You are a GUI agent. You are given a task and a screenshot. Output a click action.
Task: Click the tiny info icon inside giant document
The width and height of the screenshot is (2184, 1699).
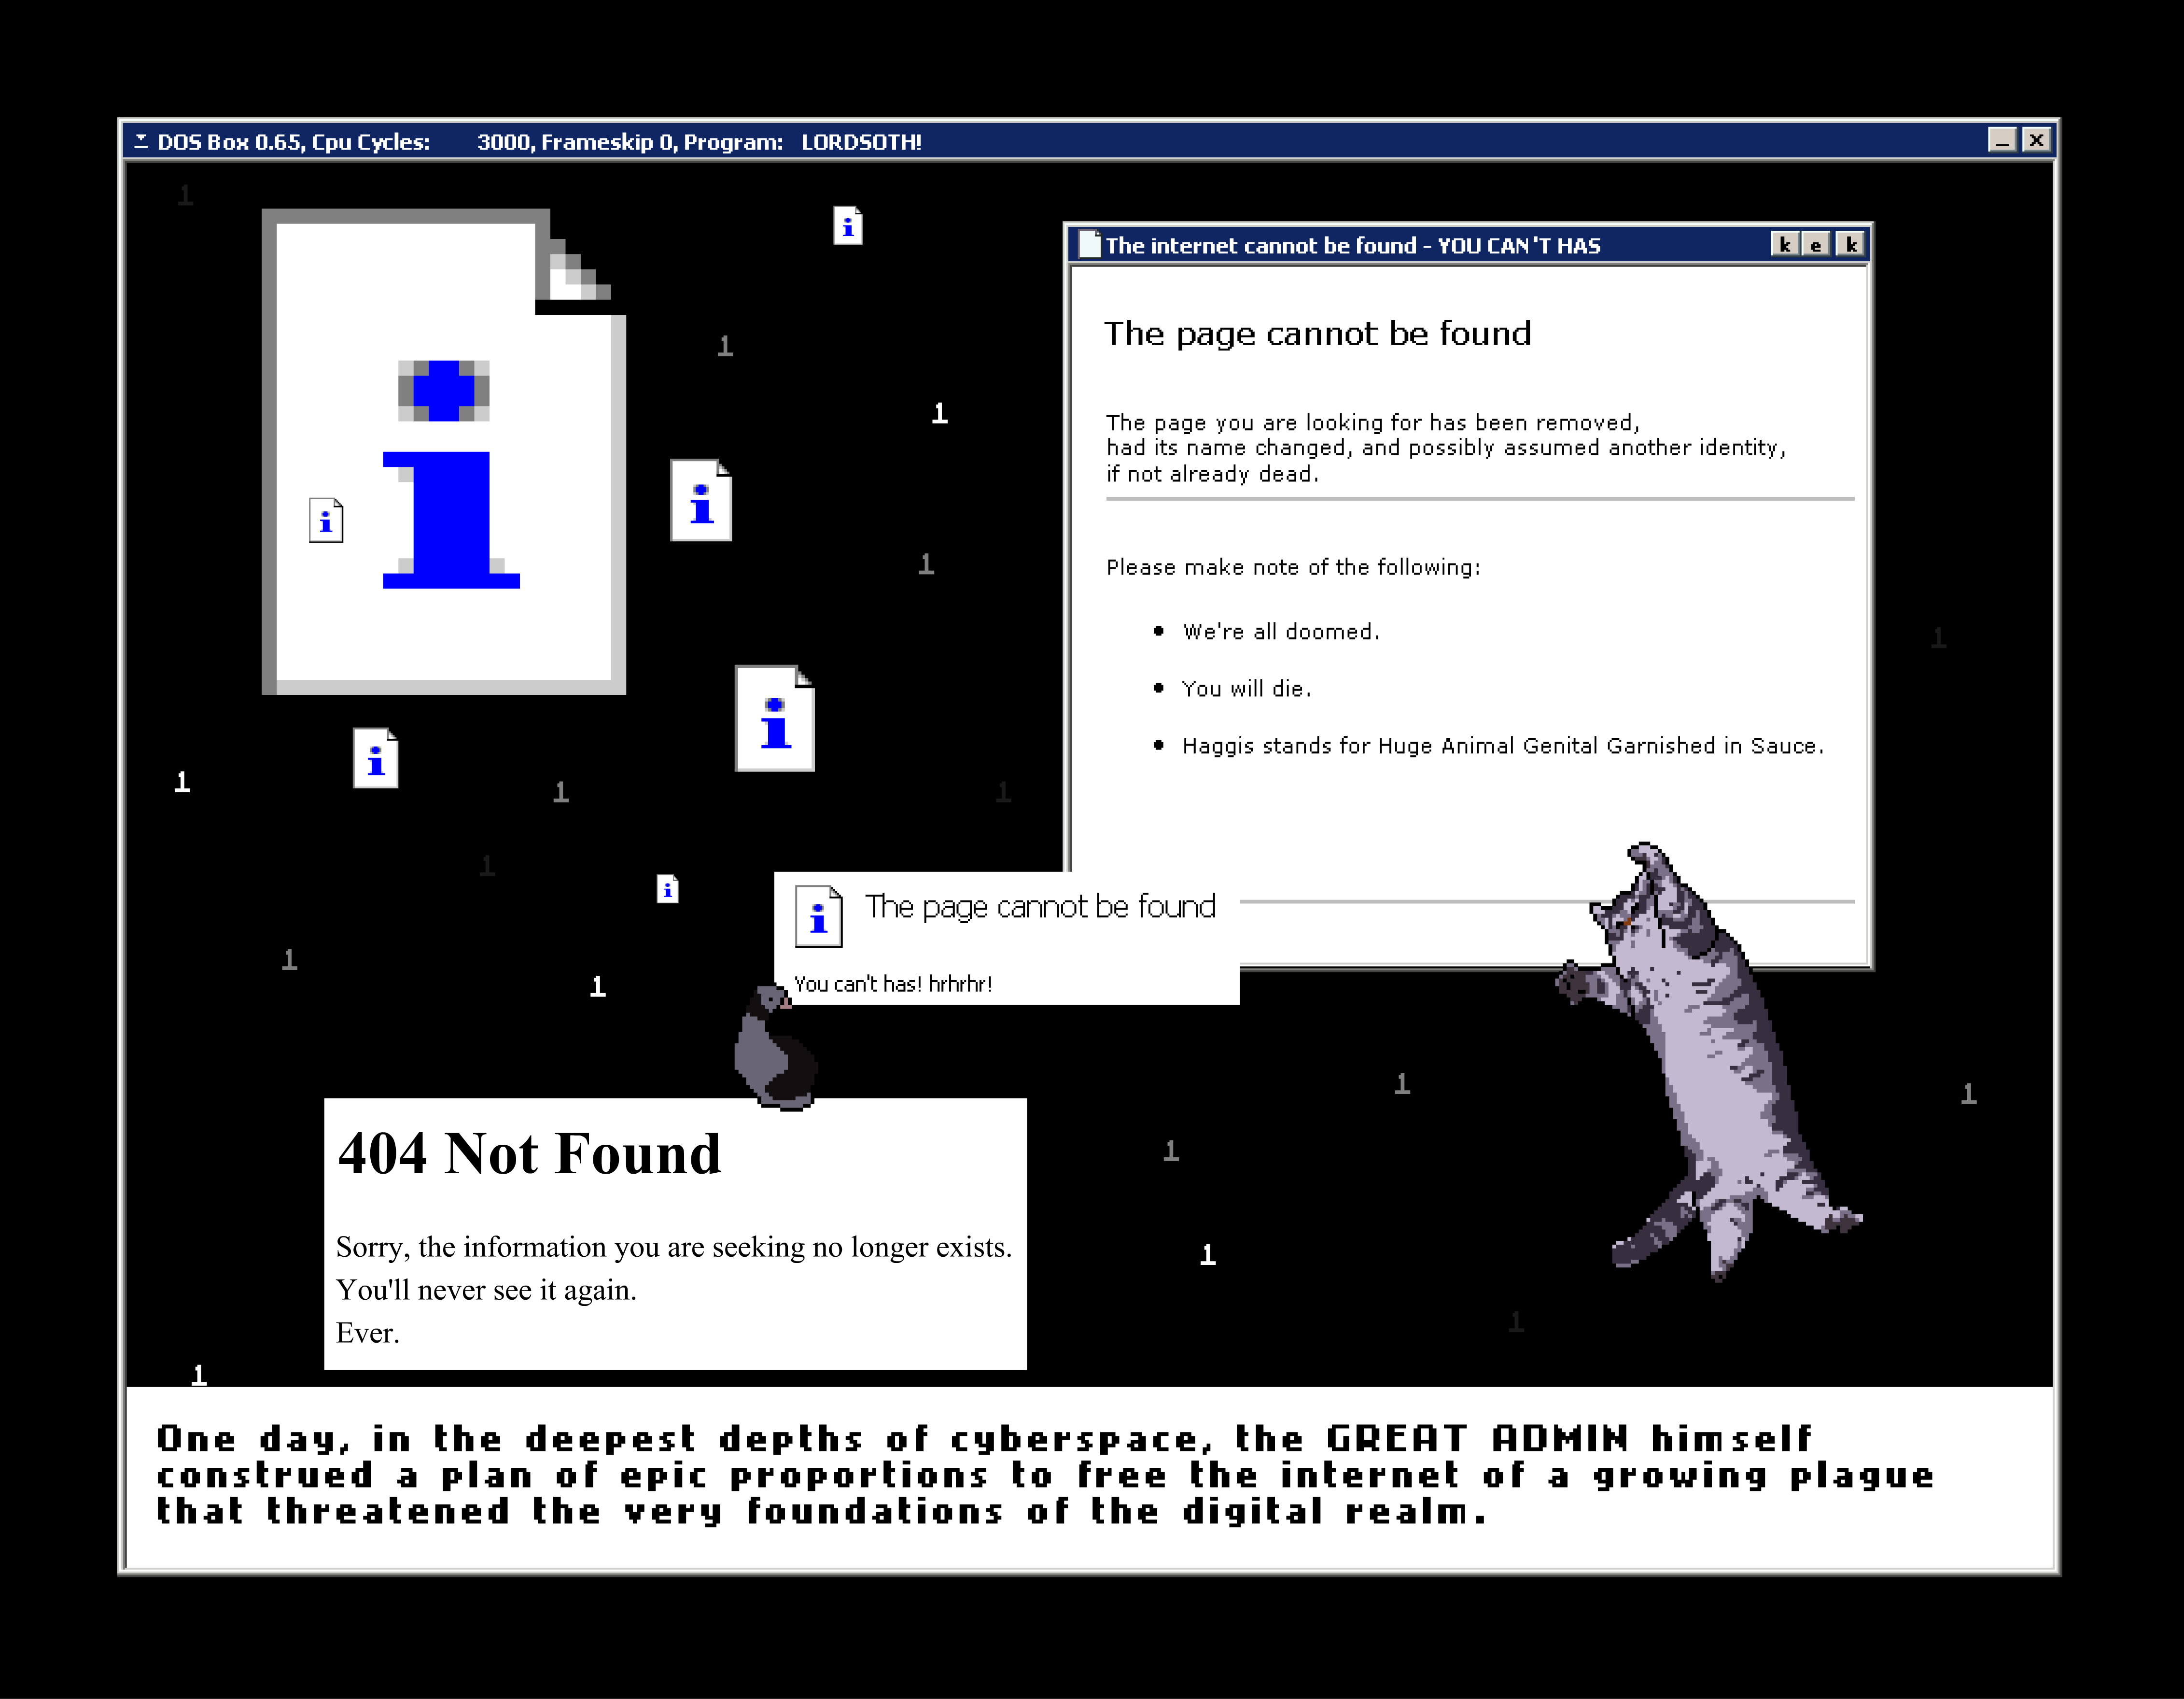click(326, 520)
